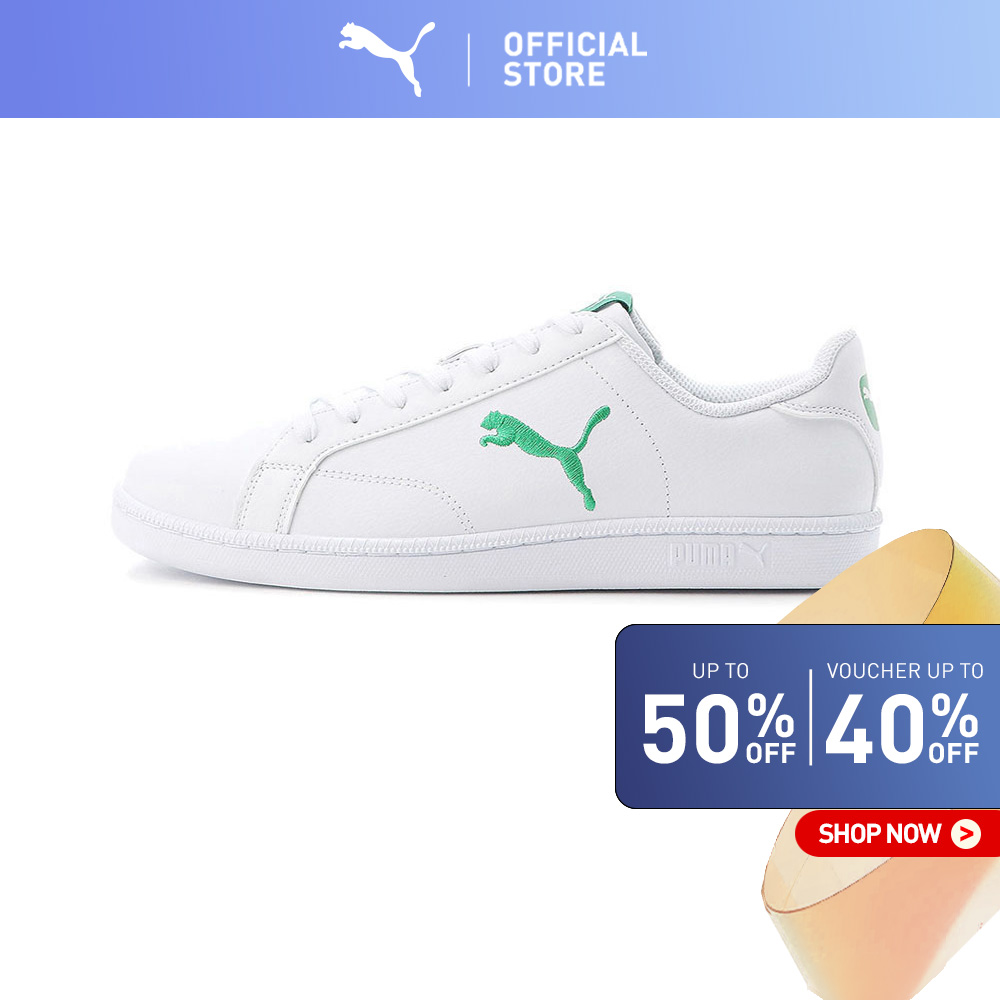Click the vertical divider line in header

pyautogui.click(x=469, y=60)
